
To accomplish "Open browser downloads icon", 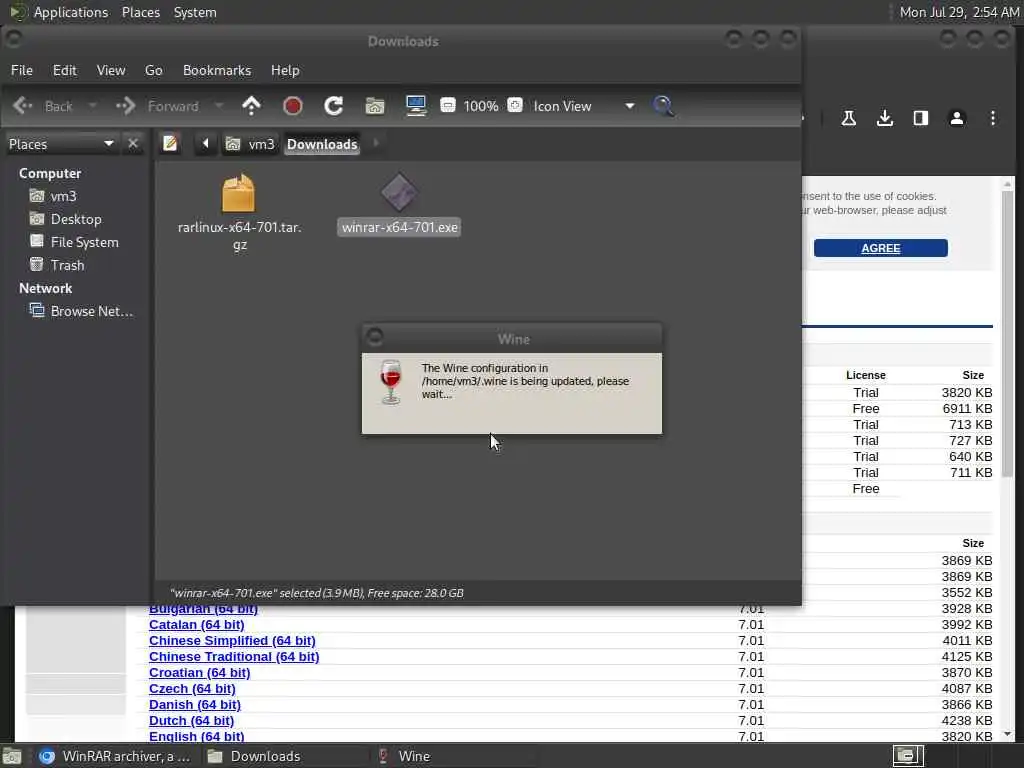I will click(x=885, y=118).
